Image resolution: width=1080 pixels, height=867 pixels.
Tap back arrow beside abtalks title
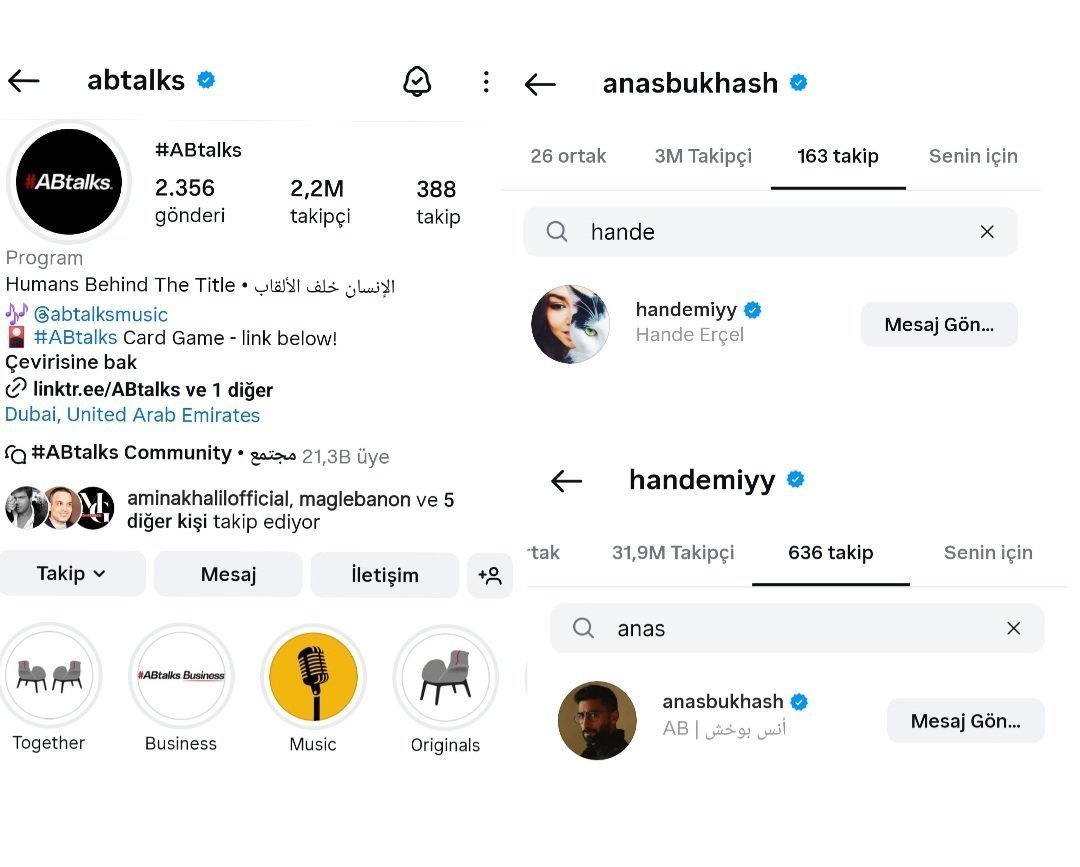point(23,81)
